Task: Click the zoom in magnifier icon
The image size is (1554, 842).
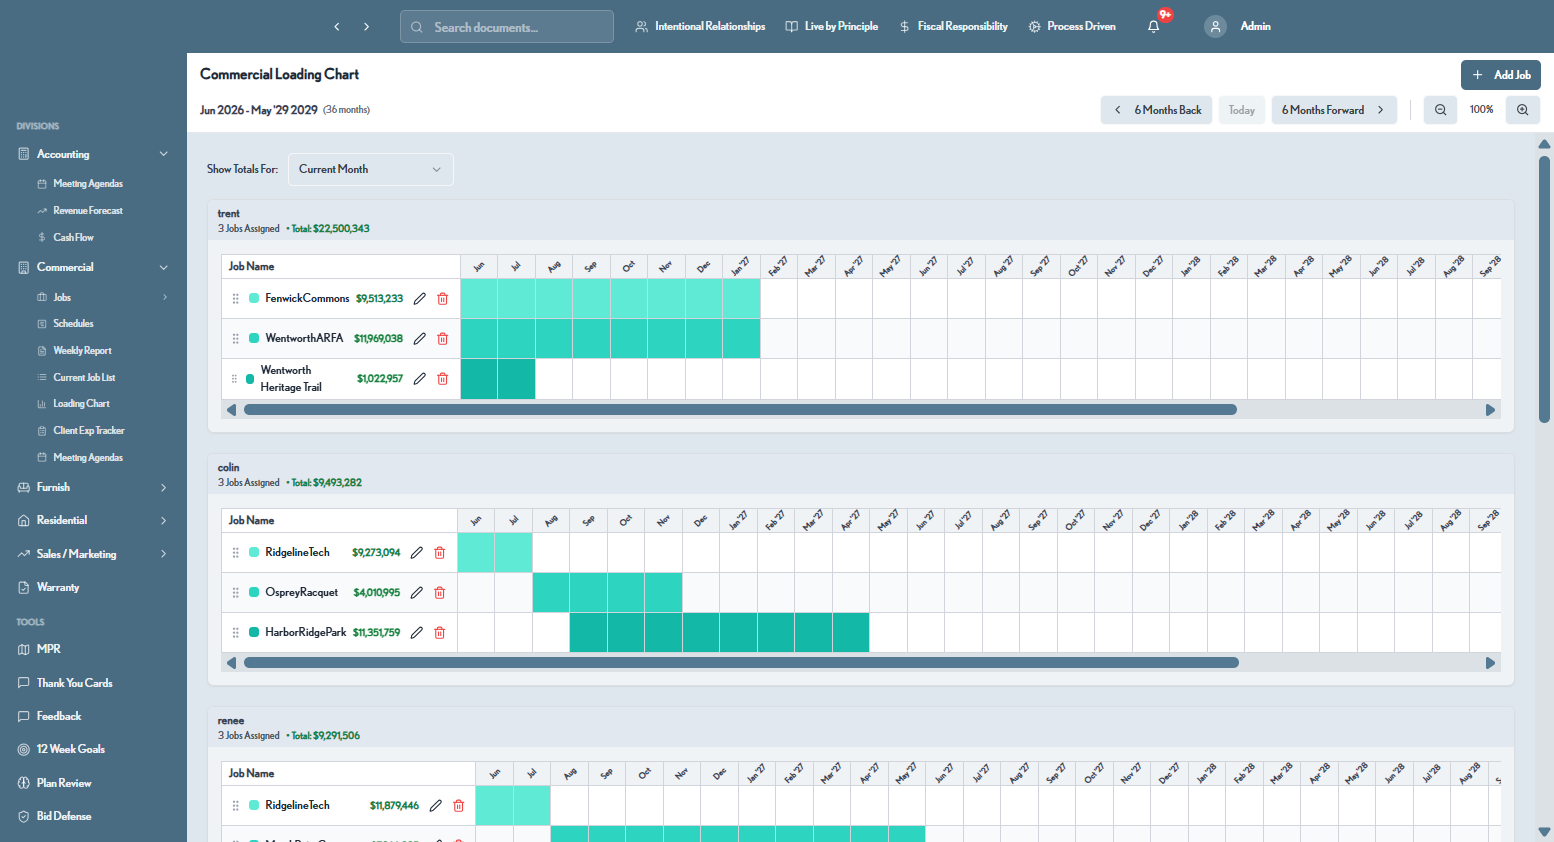Action: [1523, 110]
